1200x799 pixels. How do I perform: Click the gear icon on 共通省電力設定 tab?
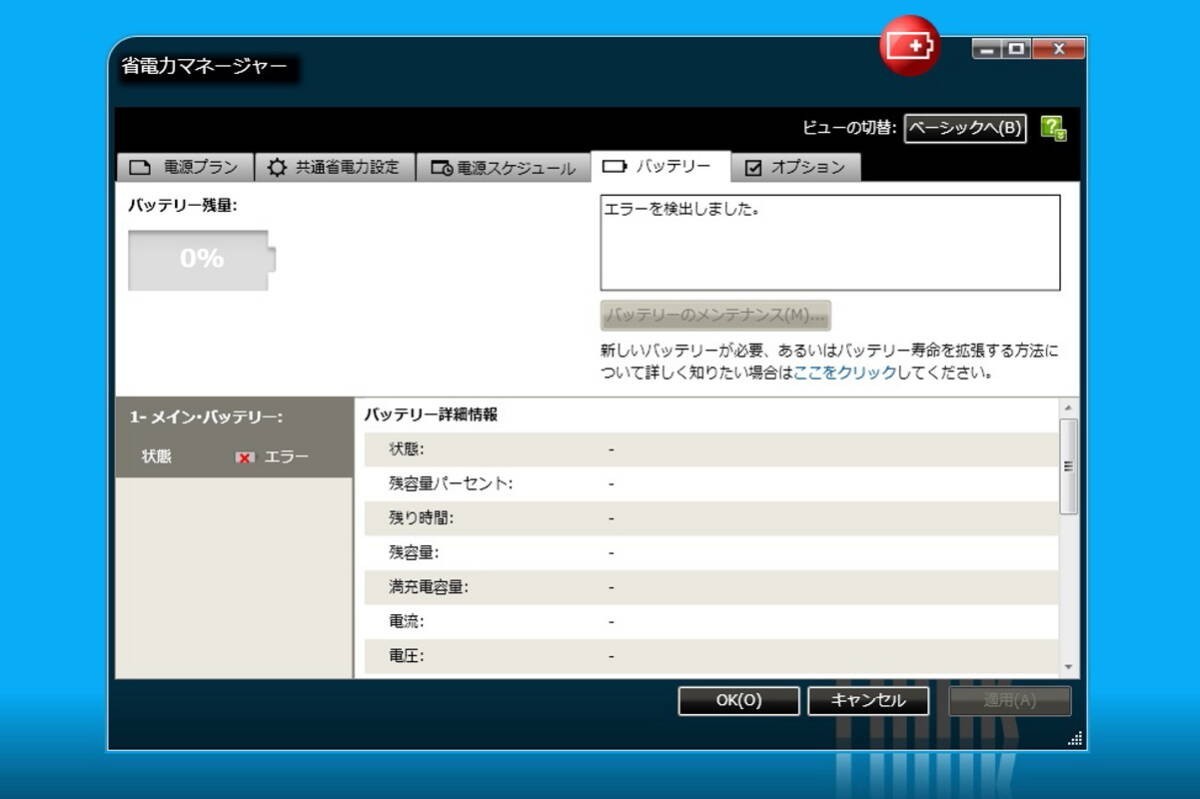tap(276, 167)
